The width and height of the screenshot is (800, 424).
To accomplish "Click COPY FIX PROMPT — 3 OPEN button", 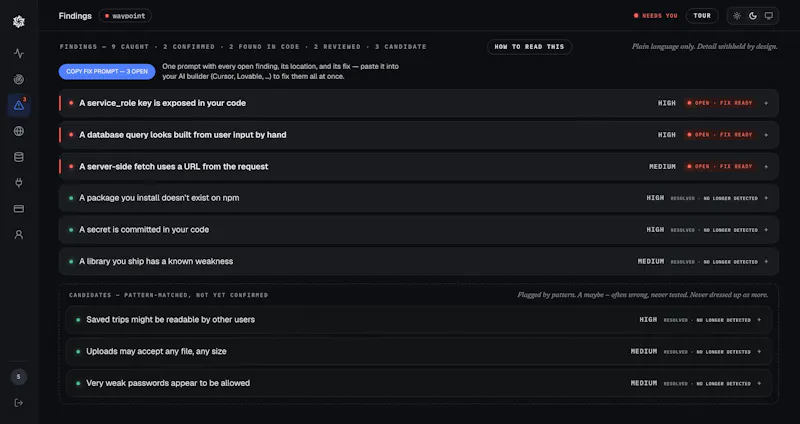I will pyautogui.click(x=107, y=71).
